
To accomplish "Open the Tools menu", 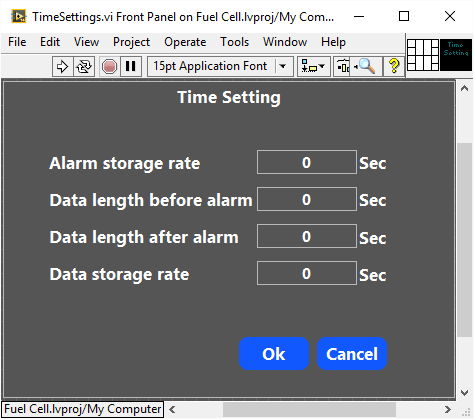I will [235, 42].
